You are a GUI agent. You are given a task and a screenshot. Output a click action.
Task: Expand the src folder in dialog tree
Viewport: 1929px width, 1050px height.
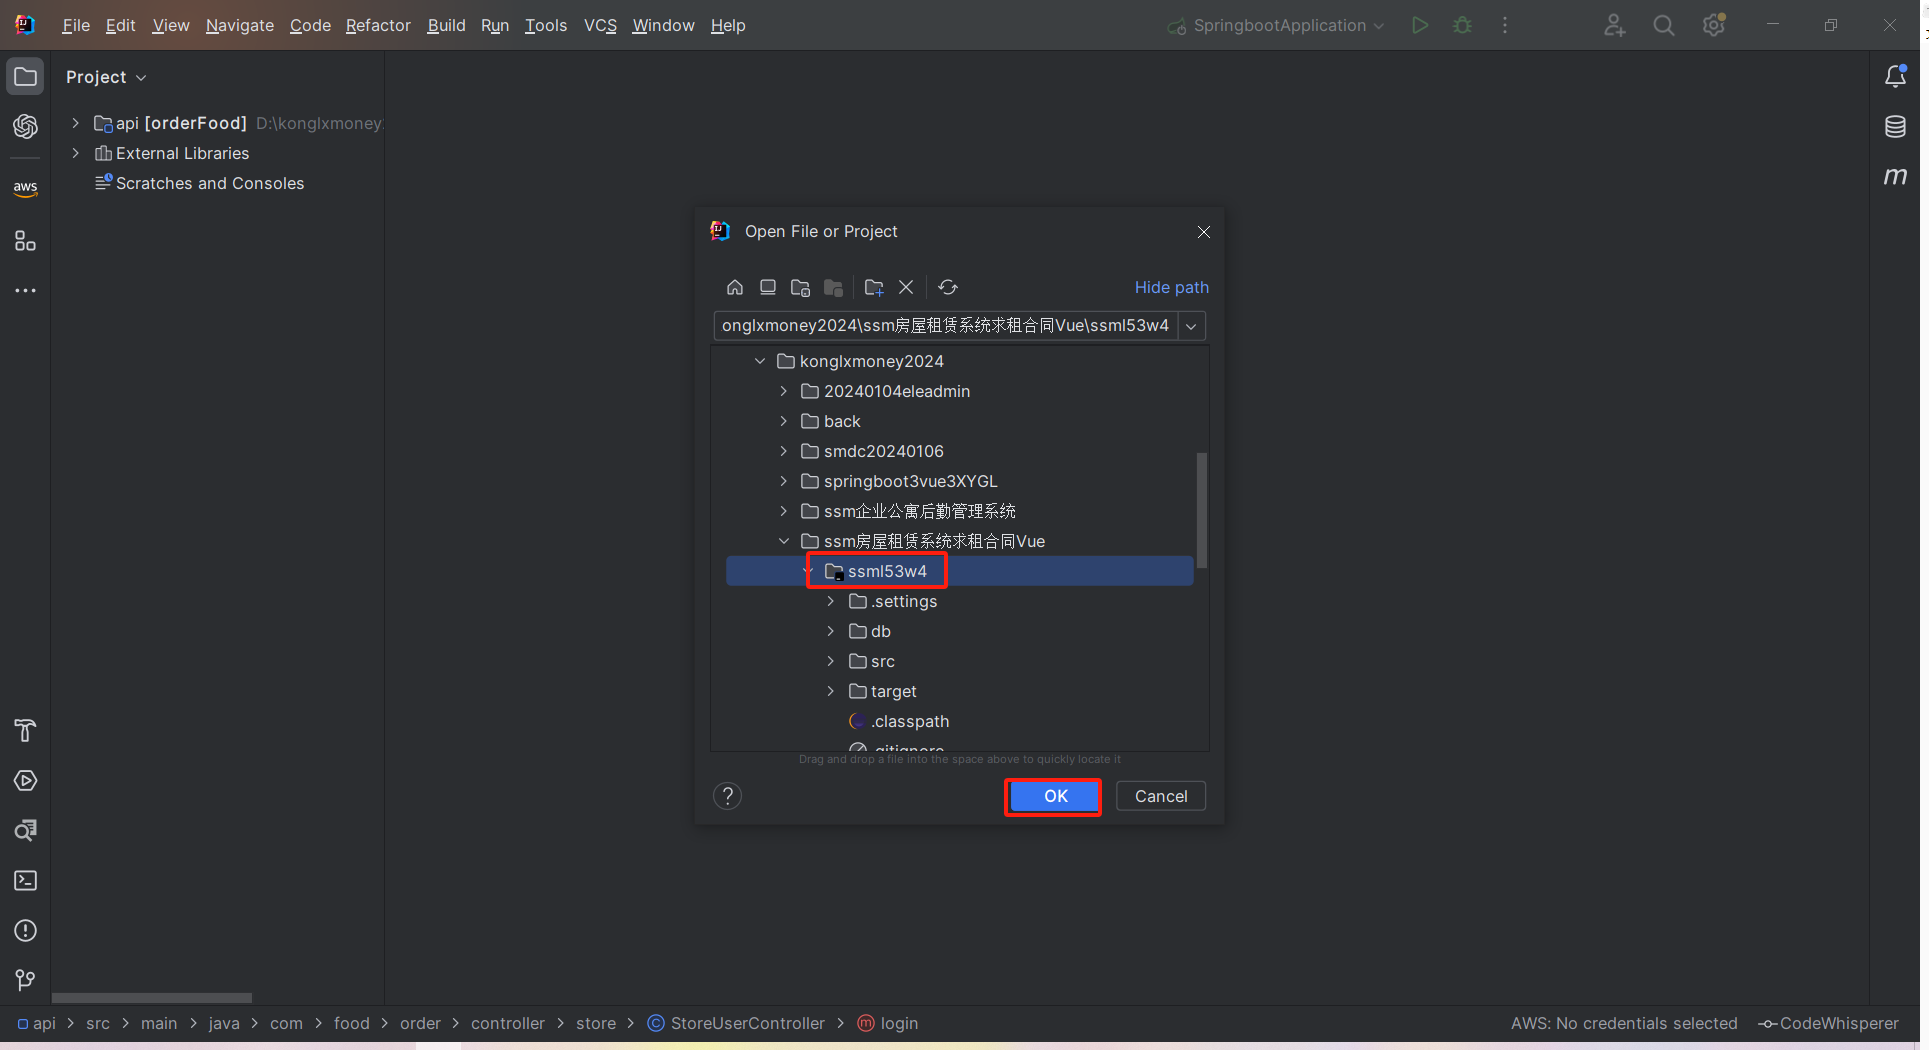pos(830,661)
